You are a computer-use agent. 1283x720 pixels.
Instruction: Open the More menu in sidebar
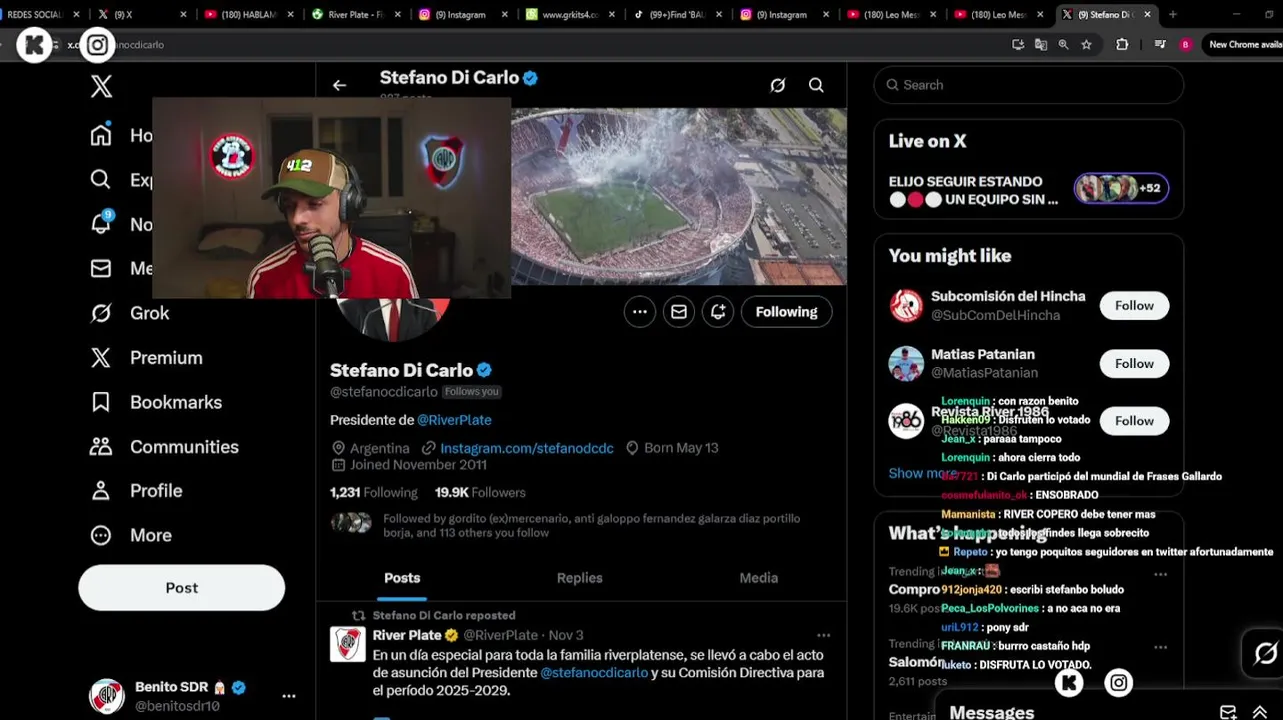pyautogui.click(x=131, y=535)
